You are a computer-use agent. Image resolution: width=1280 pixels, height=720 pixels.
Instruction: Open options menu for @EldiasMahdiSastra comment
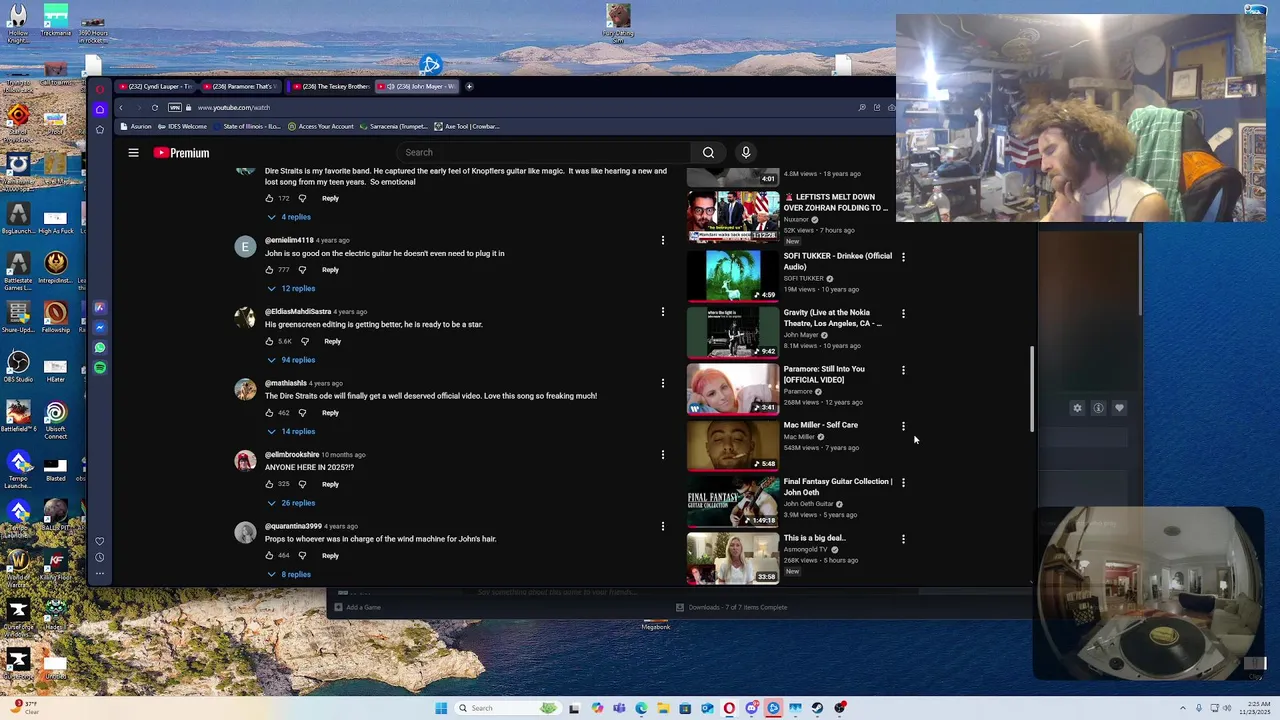coord(662,312)
